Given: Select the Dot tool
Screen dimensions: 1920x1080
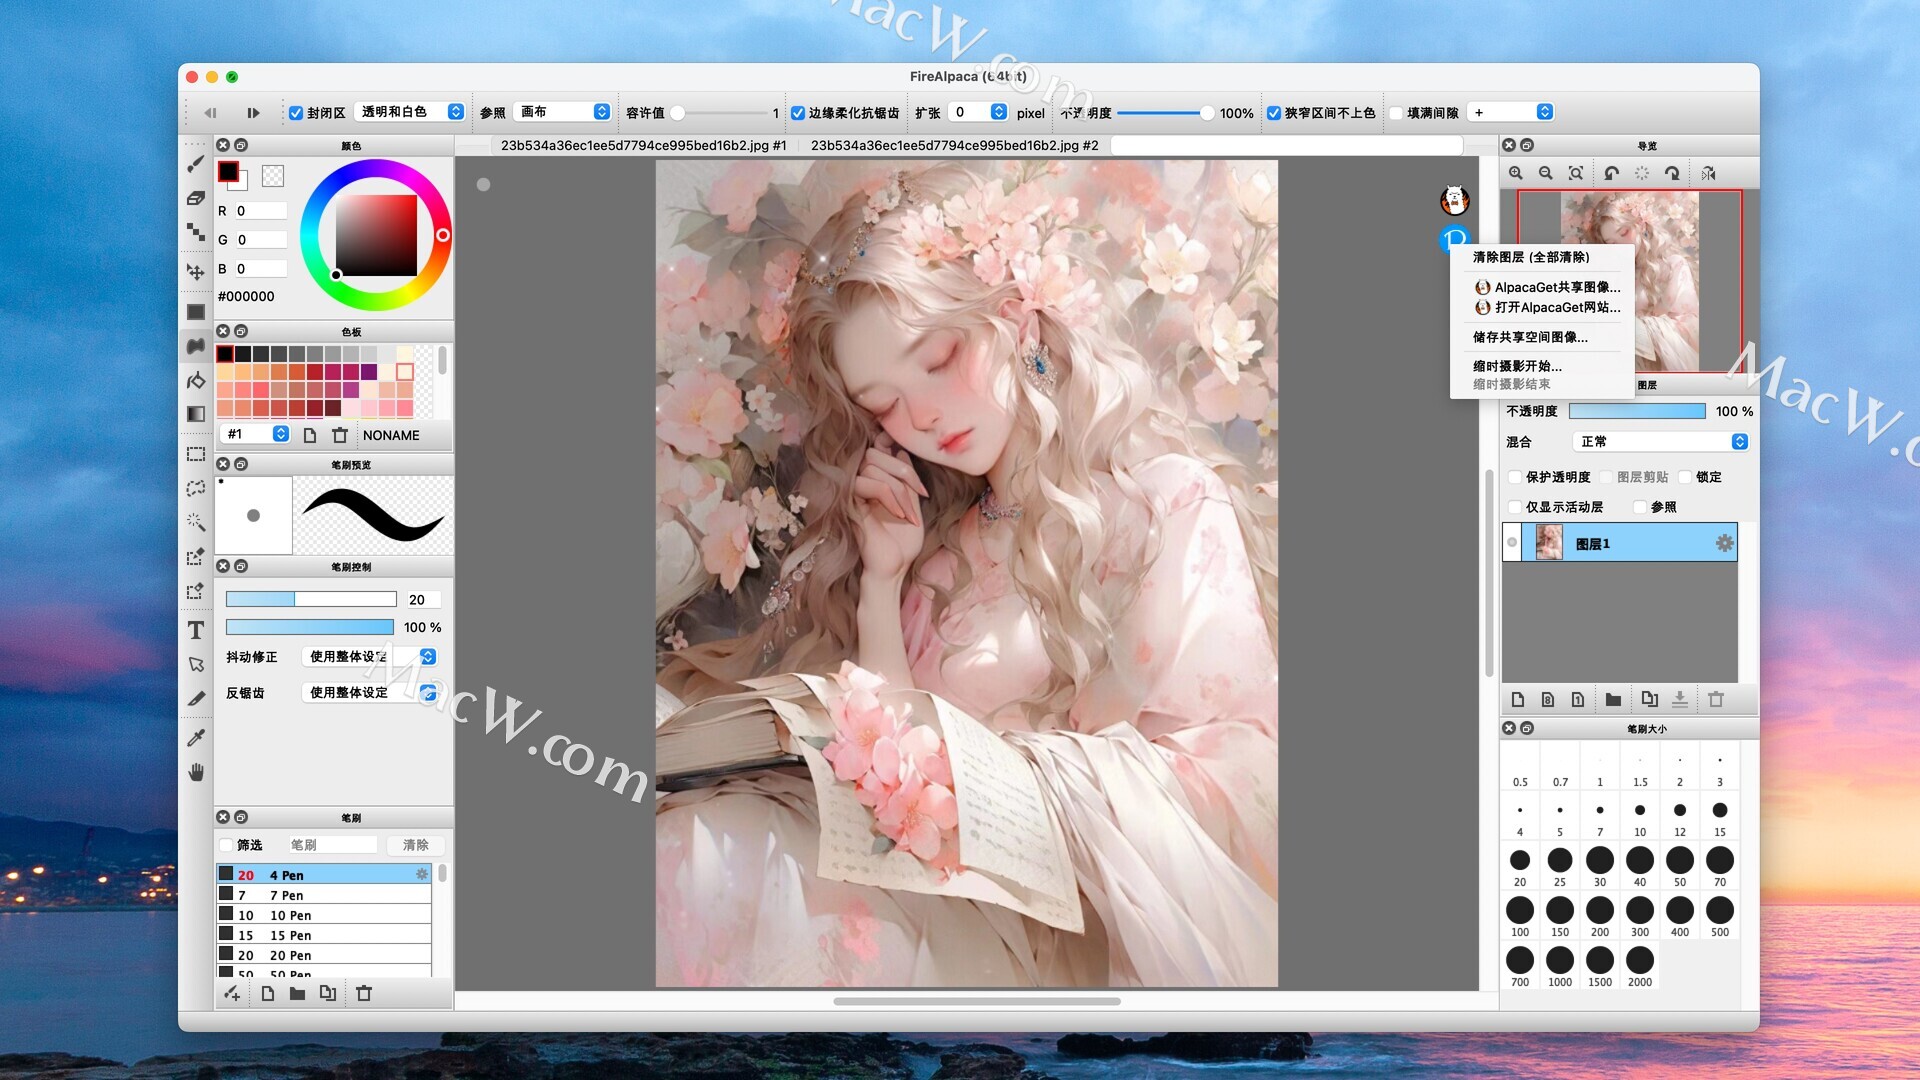Looking at the screenshot, I should click(196, 232).
